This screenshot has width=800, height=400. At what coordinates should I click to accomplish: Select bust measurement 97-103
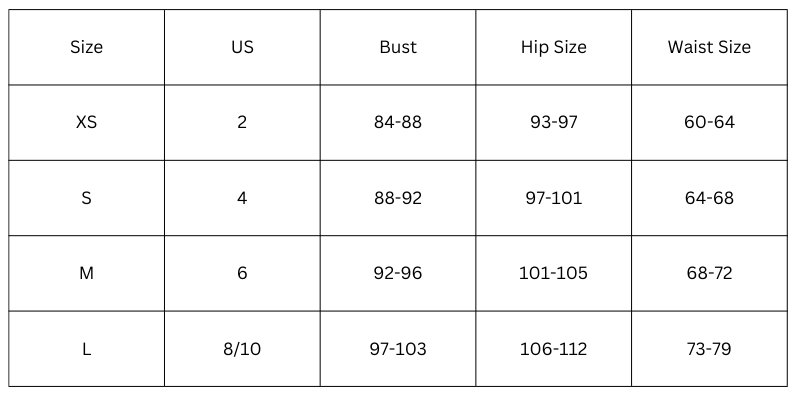pos(398,349)
